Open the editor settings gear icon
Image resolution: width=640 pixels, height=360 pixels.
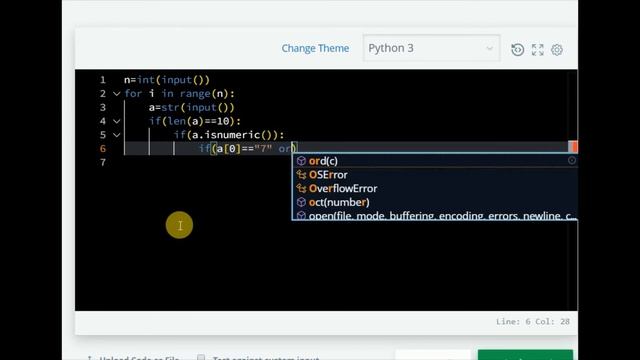(x=557, y=50)
